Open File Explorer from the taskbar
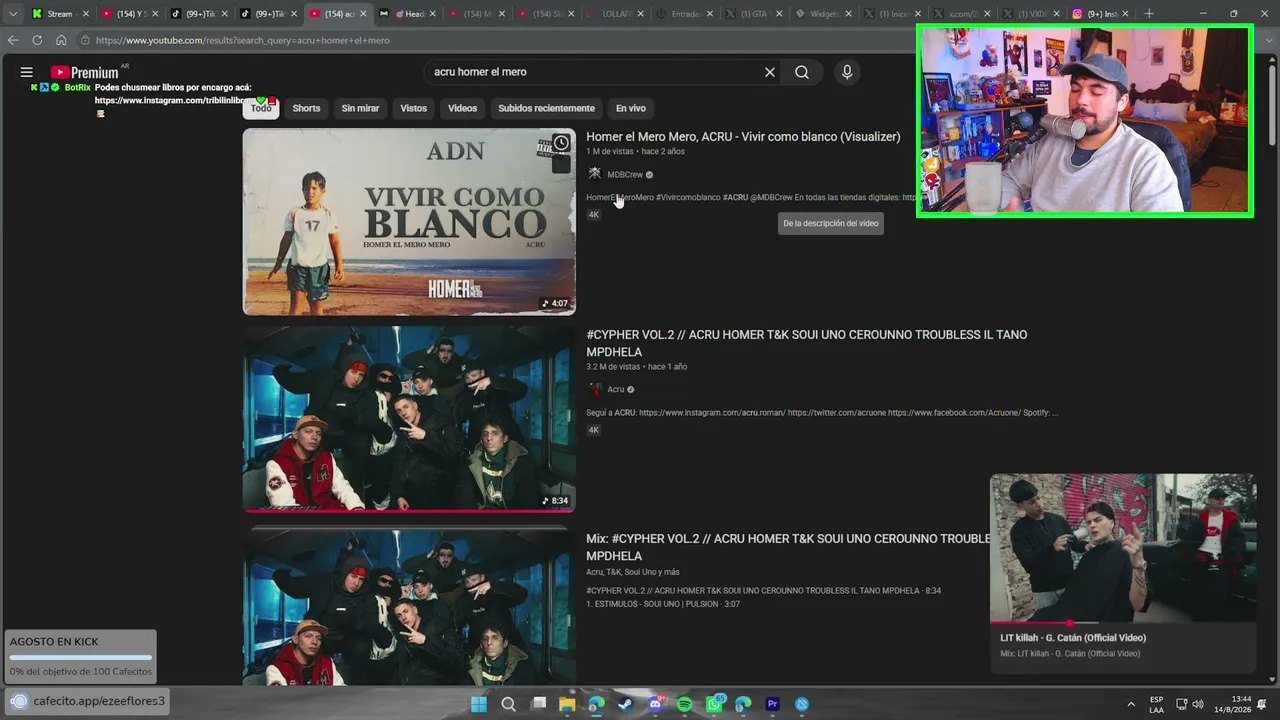This screenshot has width=1280, height=720. coord(567,704)
